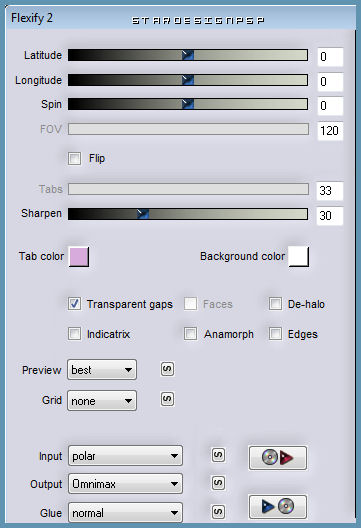Click the S icon beside Grid dropdown
This screenshot has width=361, height=528.
coord(167,399)
